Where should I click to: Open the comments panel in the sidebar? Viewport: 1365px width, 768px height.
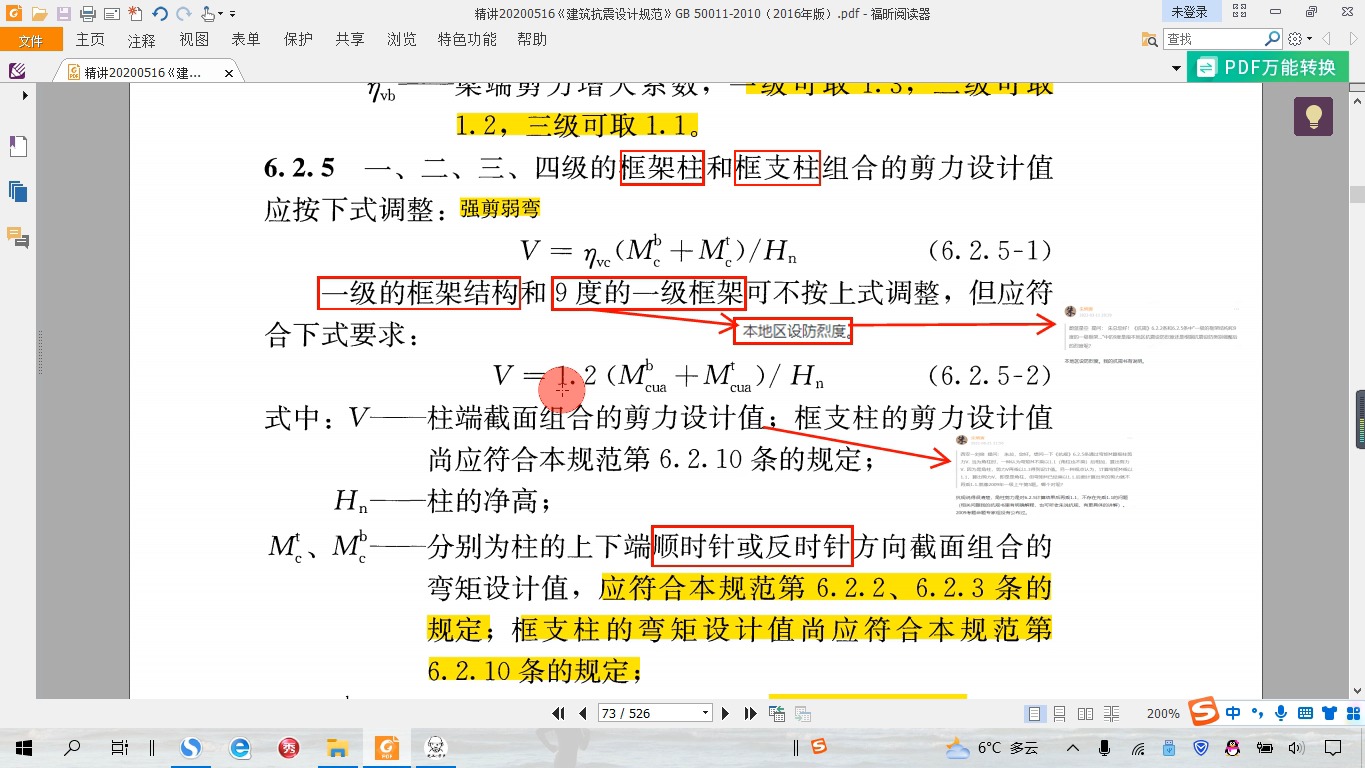click(16, 237)
